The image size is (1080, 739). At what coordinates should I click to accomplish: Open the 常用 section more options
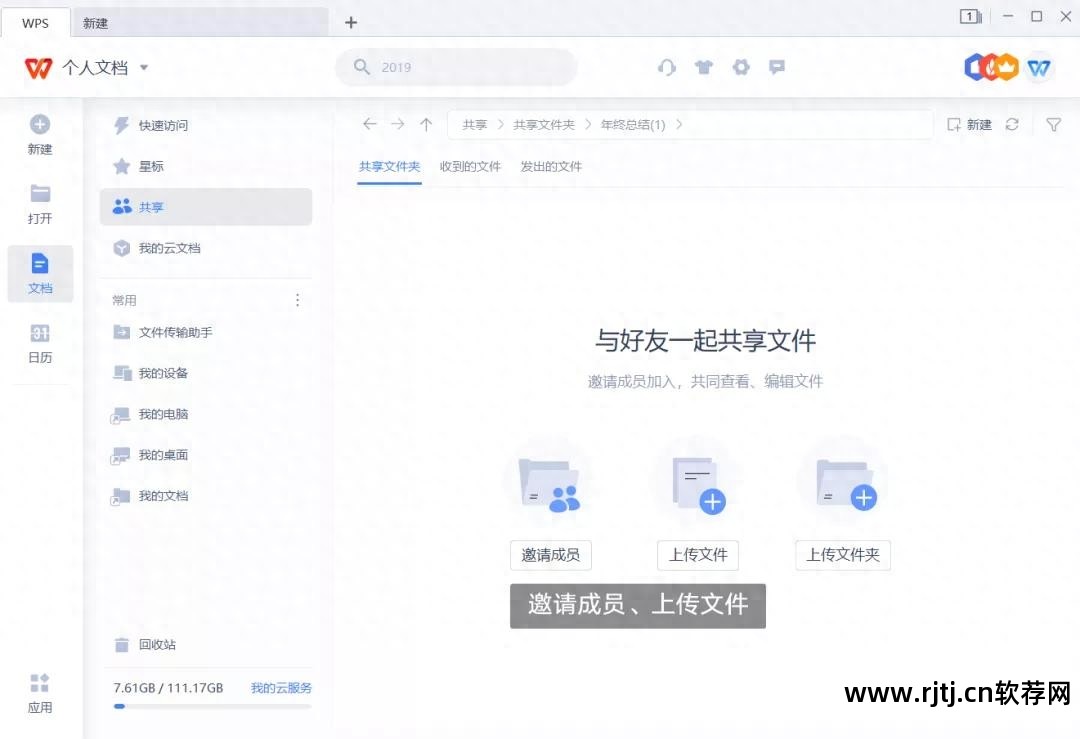tap(297, 300)
